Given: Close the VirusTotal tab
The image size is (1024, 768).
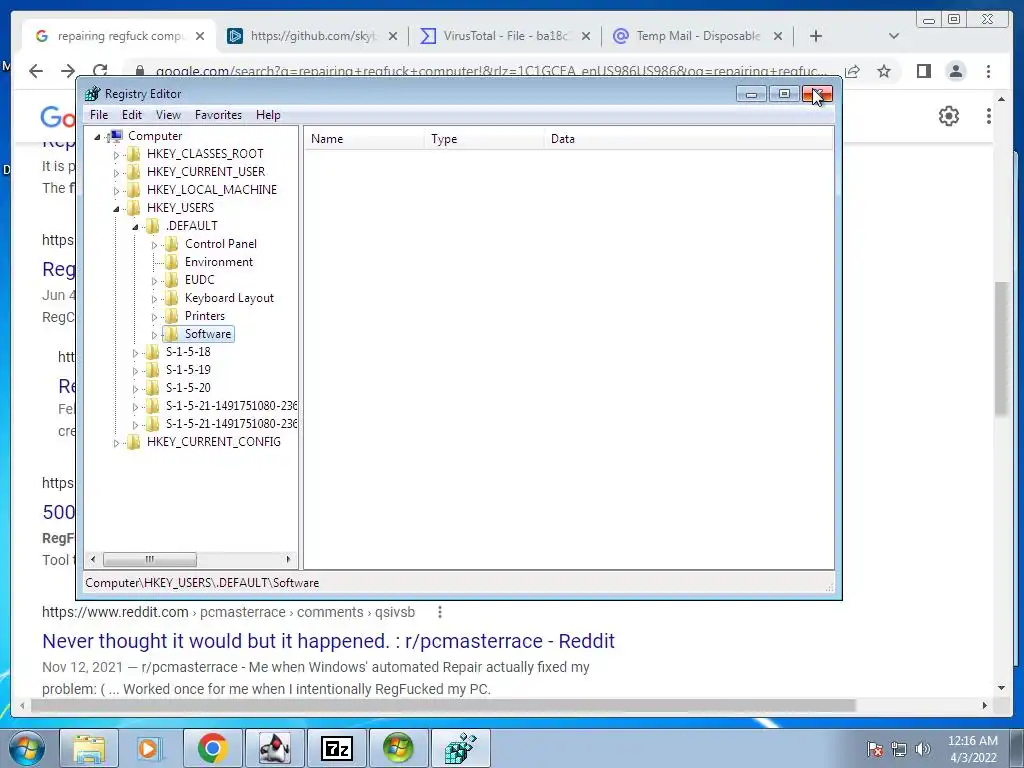Looking at the screenshot, I should pos(586,37).
